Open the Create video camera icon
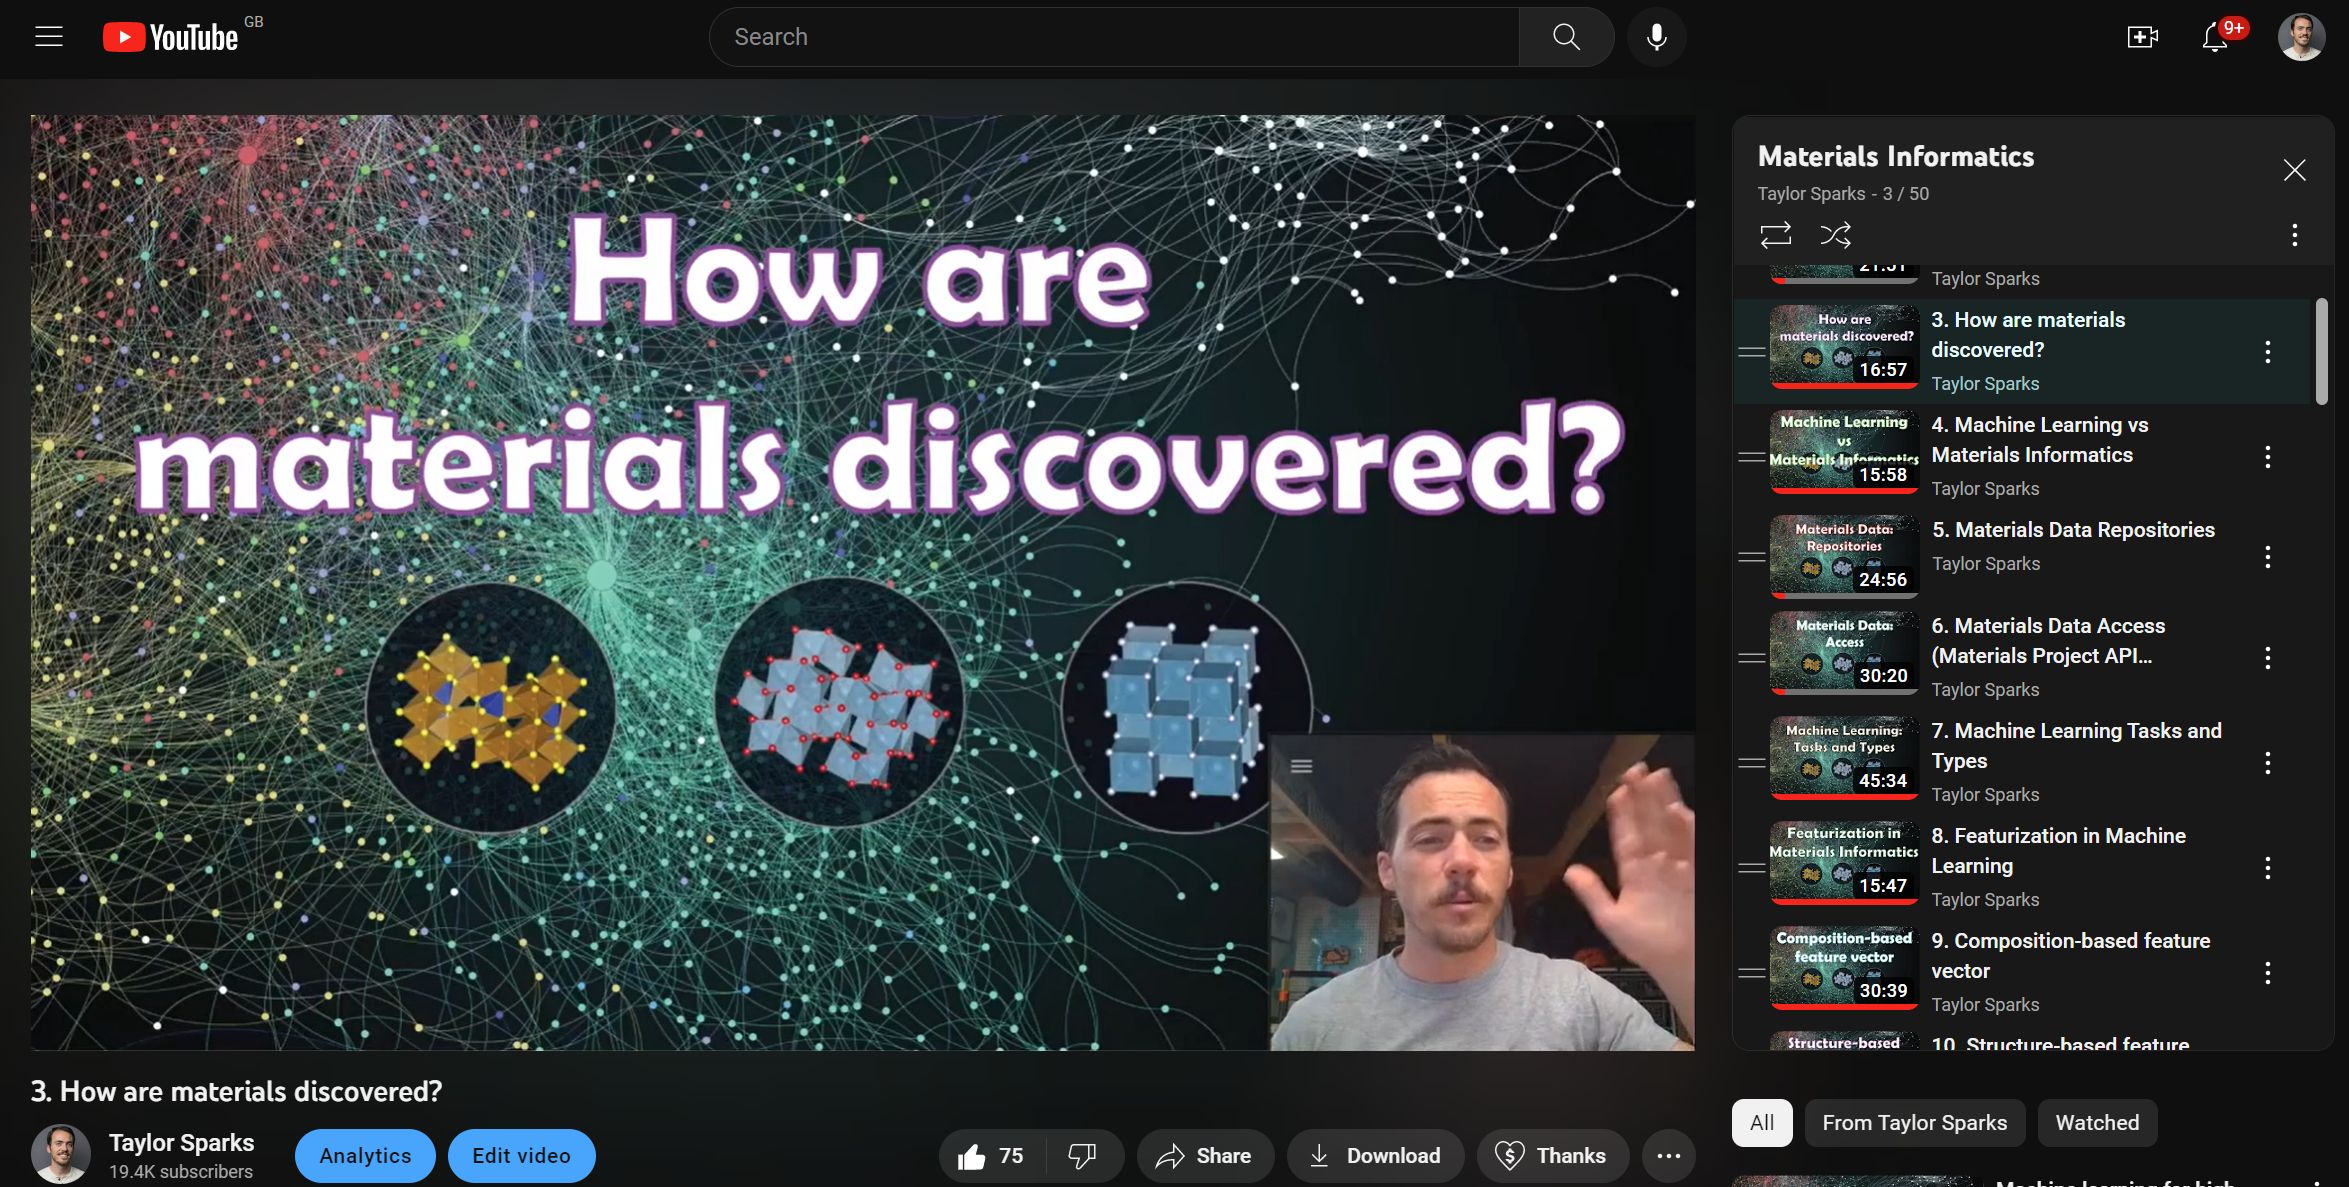This screenshot has width=2349, height=1187. [2141, 37]
